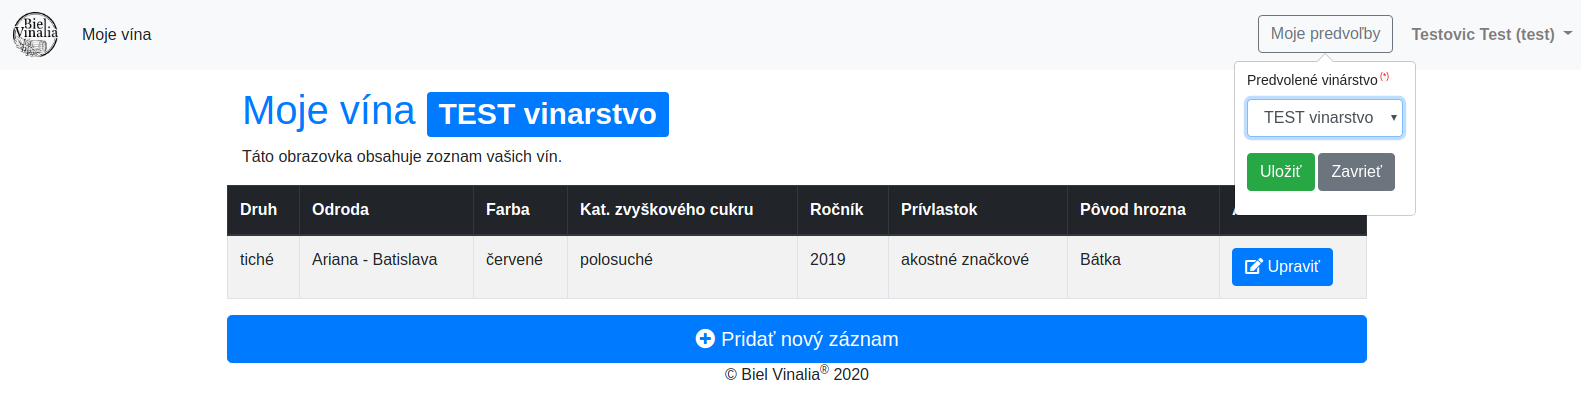The height and width of the screenshot is (418, 1581).
Task: Close the popup with Zavrieť button
Action: 1356,172
